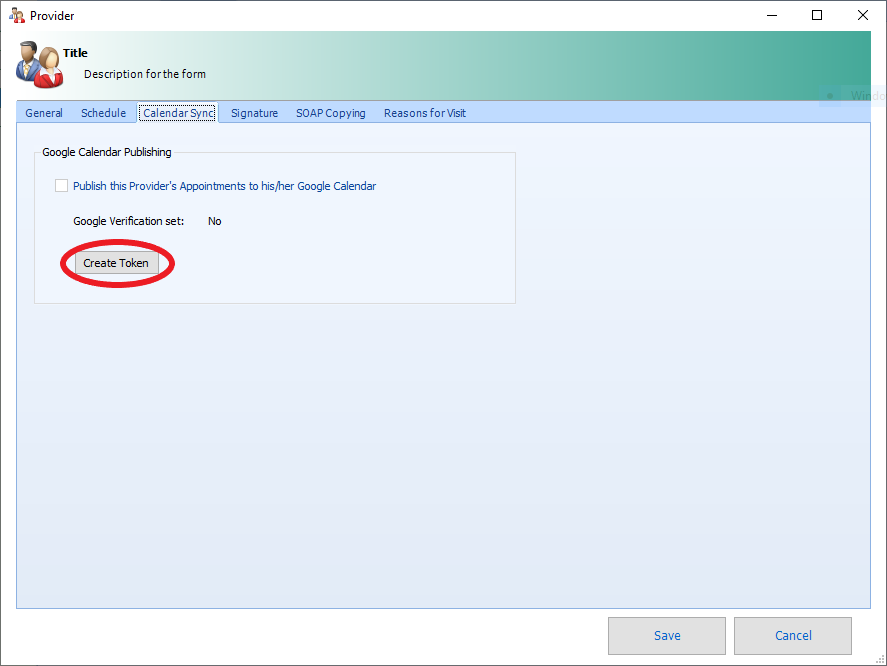Click the Google Verification set 'No' value

(x=215, y=221)
